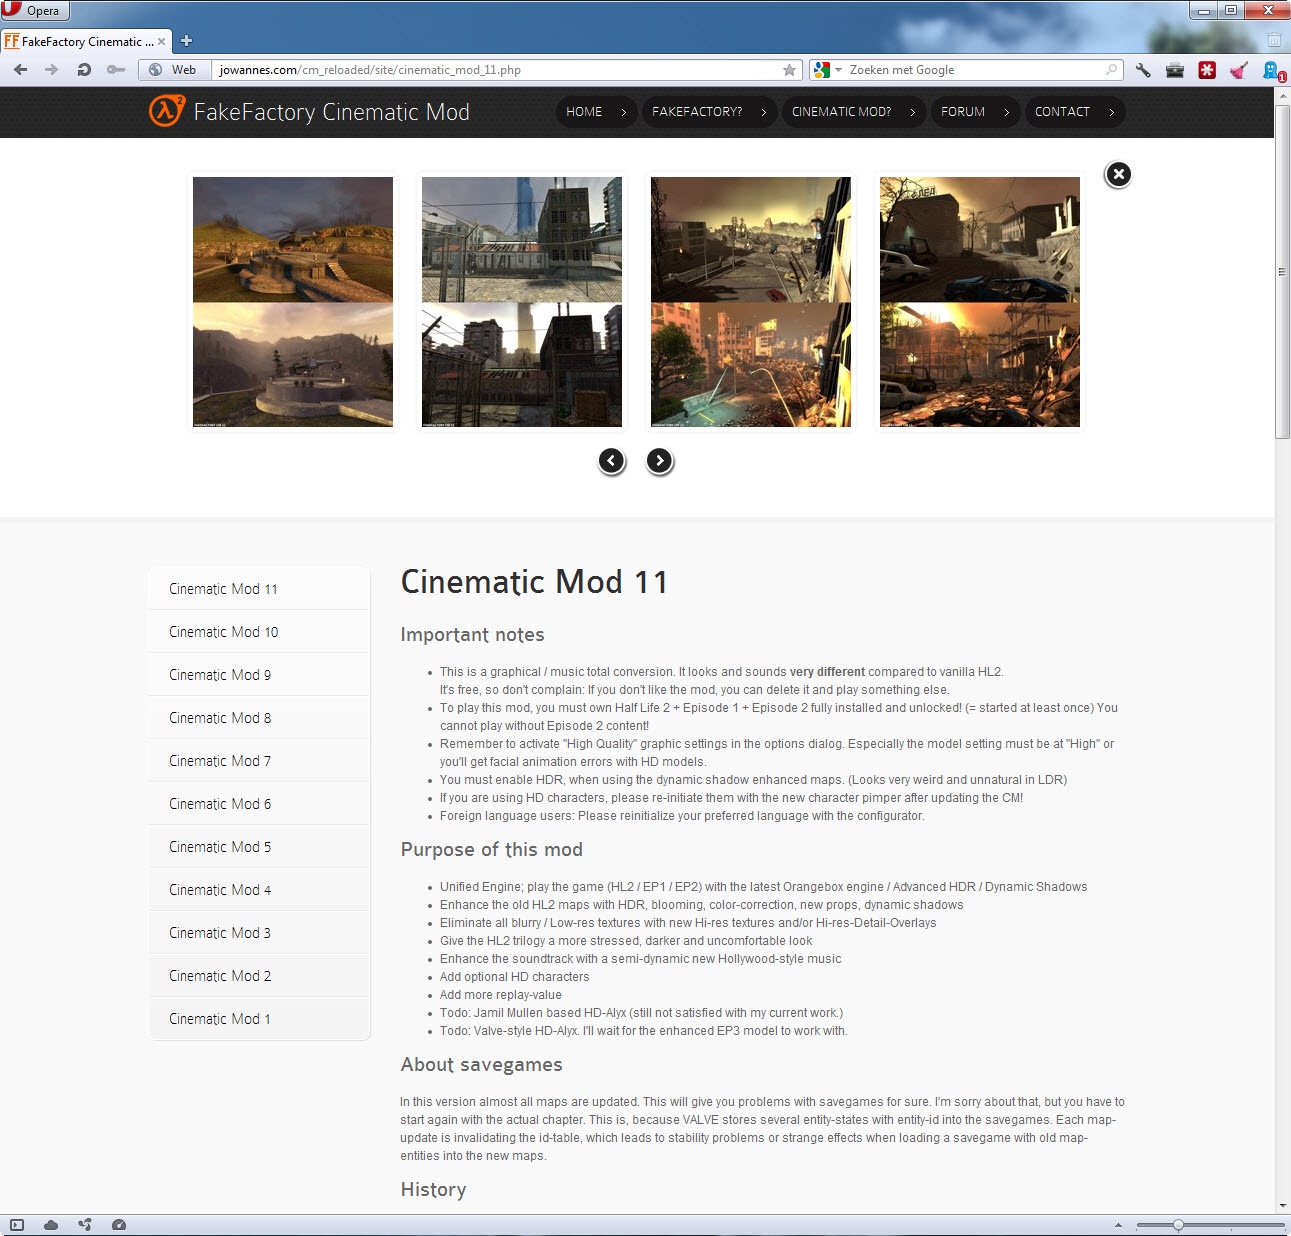This screenshot has width=1291, height=1236.
Task: Toggle the side panel in status bar
Action: [17, 1225]
